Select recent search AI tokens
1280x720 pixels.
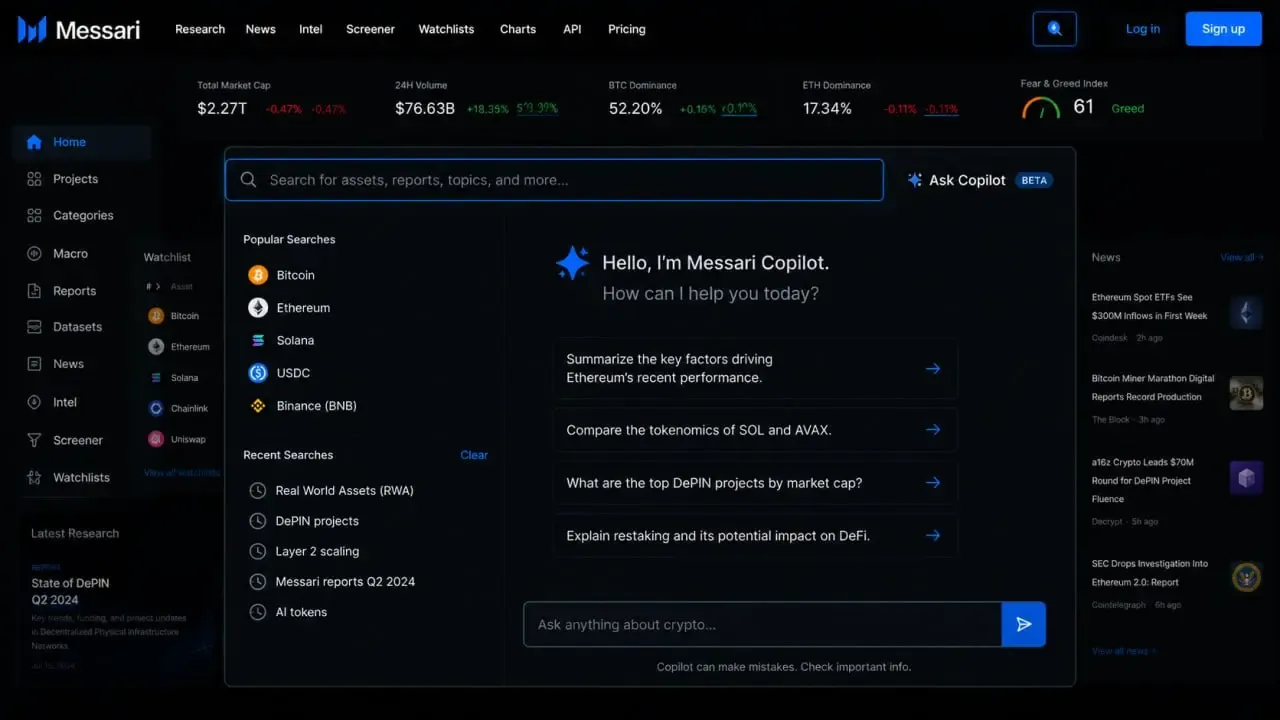click(288, 612)
